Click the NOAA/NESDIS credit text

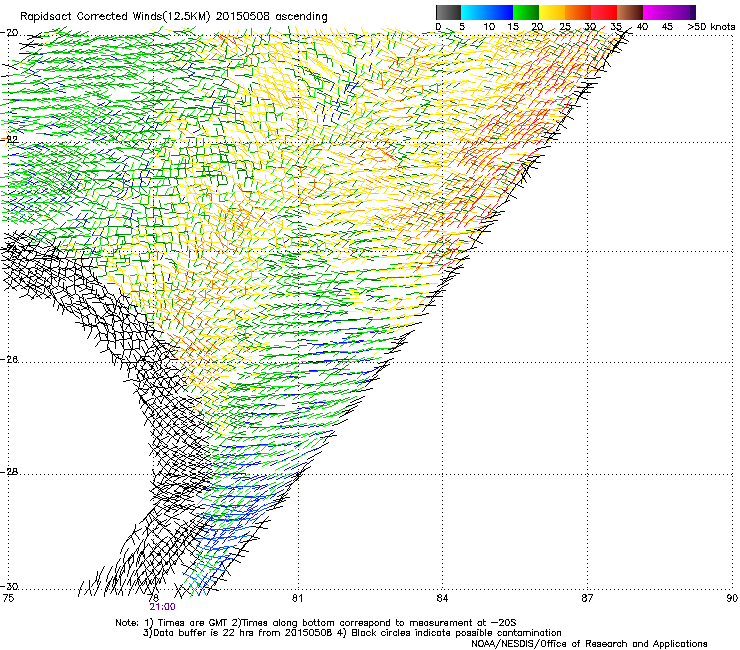[589, 644]
